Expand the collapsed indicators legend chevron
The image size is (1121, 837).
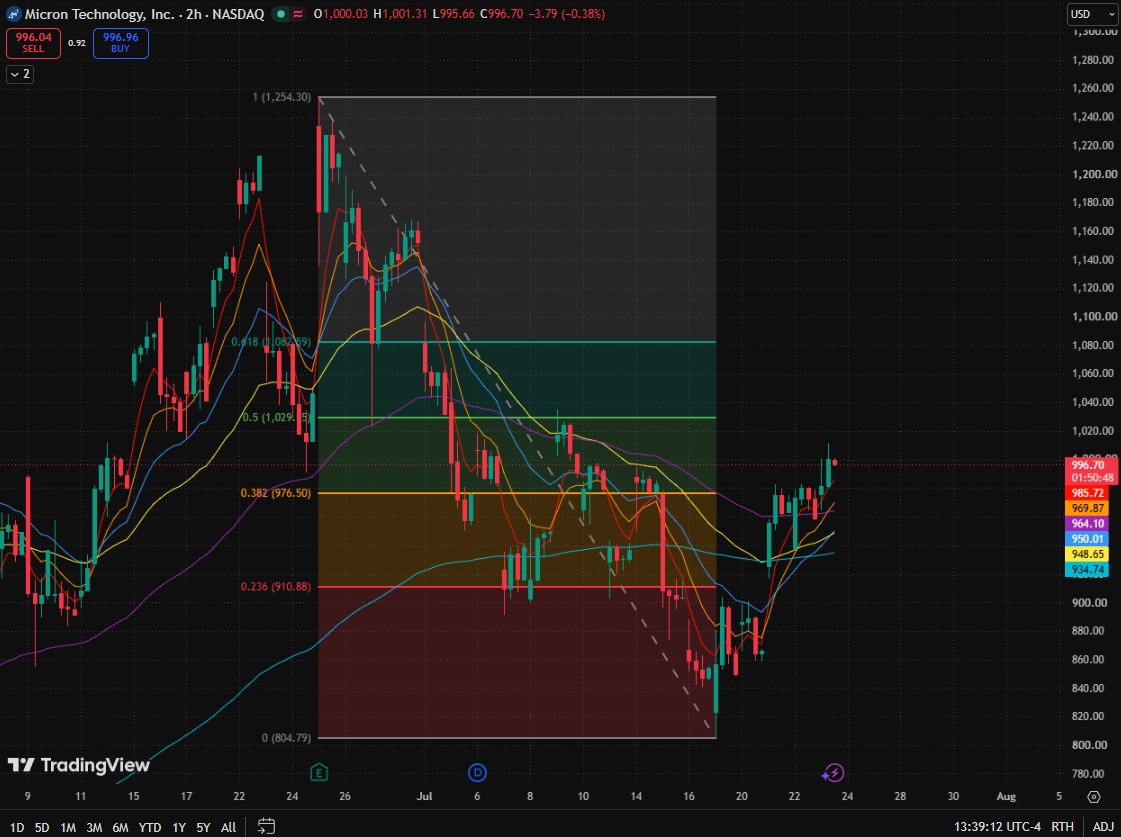click(19, 74)
